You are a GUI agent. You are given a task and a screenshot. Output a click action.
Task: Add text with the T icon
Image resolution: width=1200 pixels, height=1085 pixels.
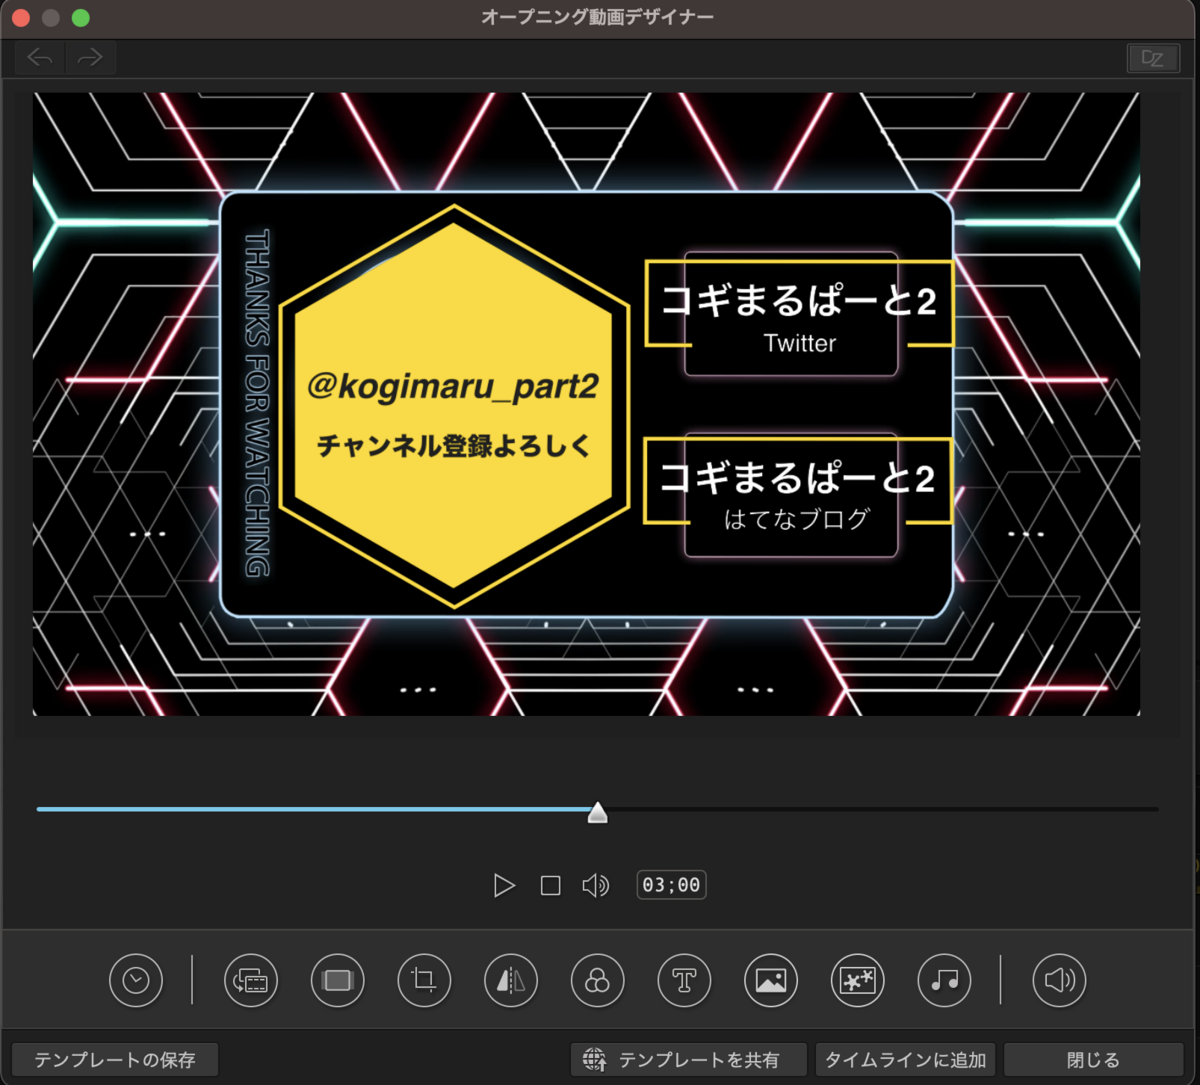coord(684,980)
